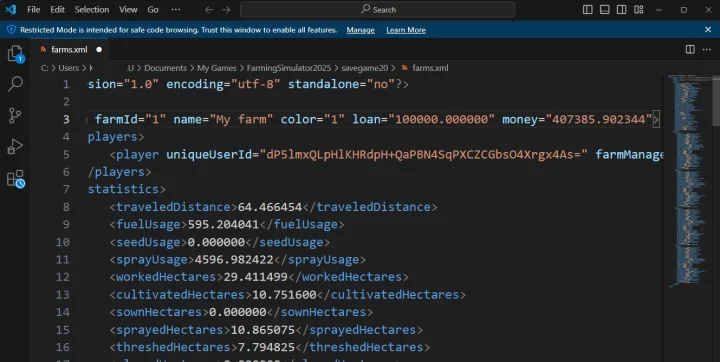Click the sownHectares value on line 14
This screenshot has height=362, width=720.
[237, 312]
